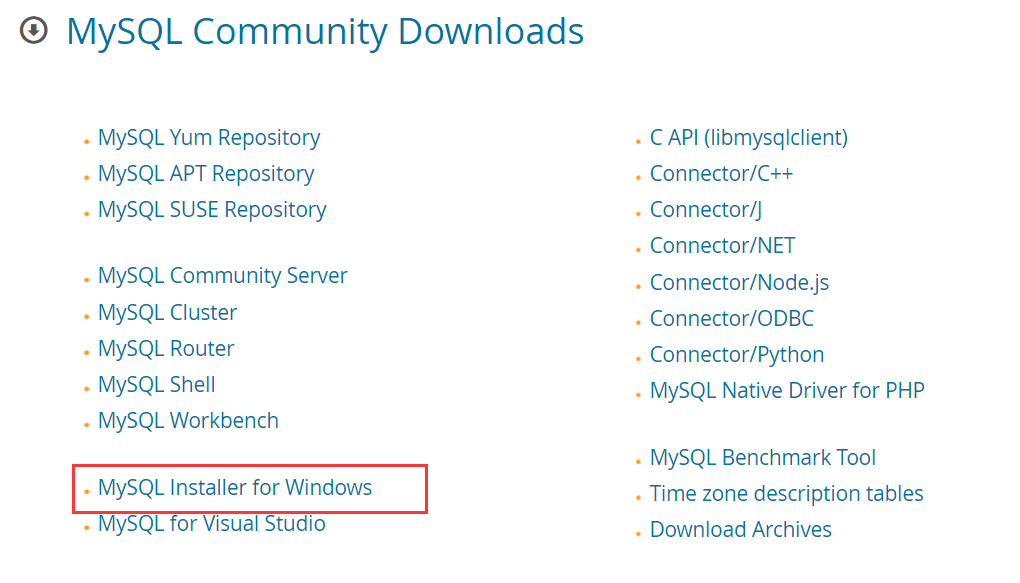
Task: Open Time zone description tables link
Action: (786, 494)
